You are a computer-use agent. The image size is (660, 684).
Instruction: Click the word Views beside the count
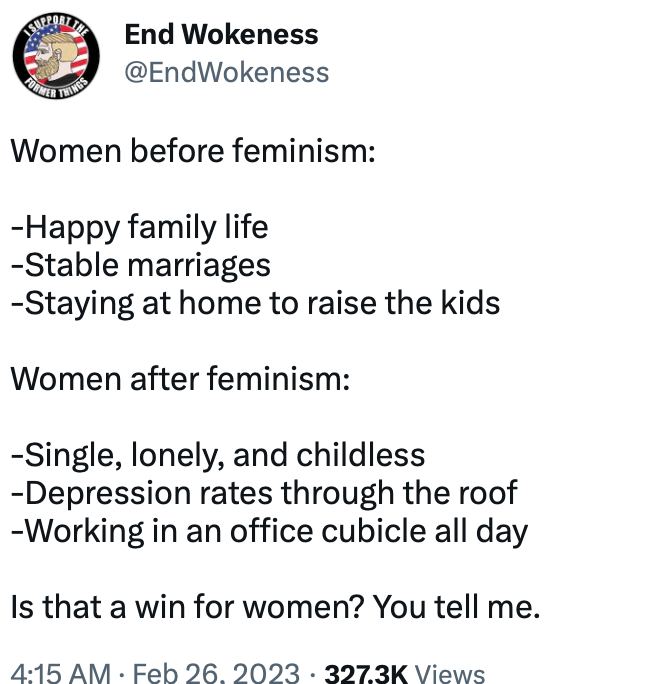click(x=449, y=673)
